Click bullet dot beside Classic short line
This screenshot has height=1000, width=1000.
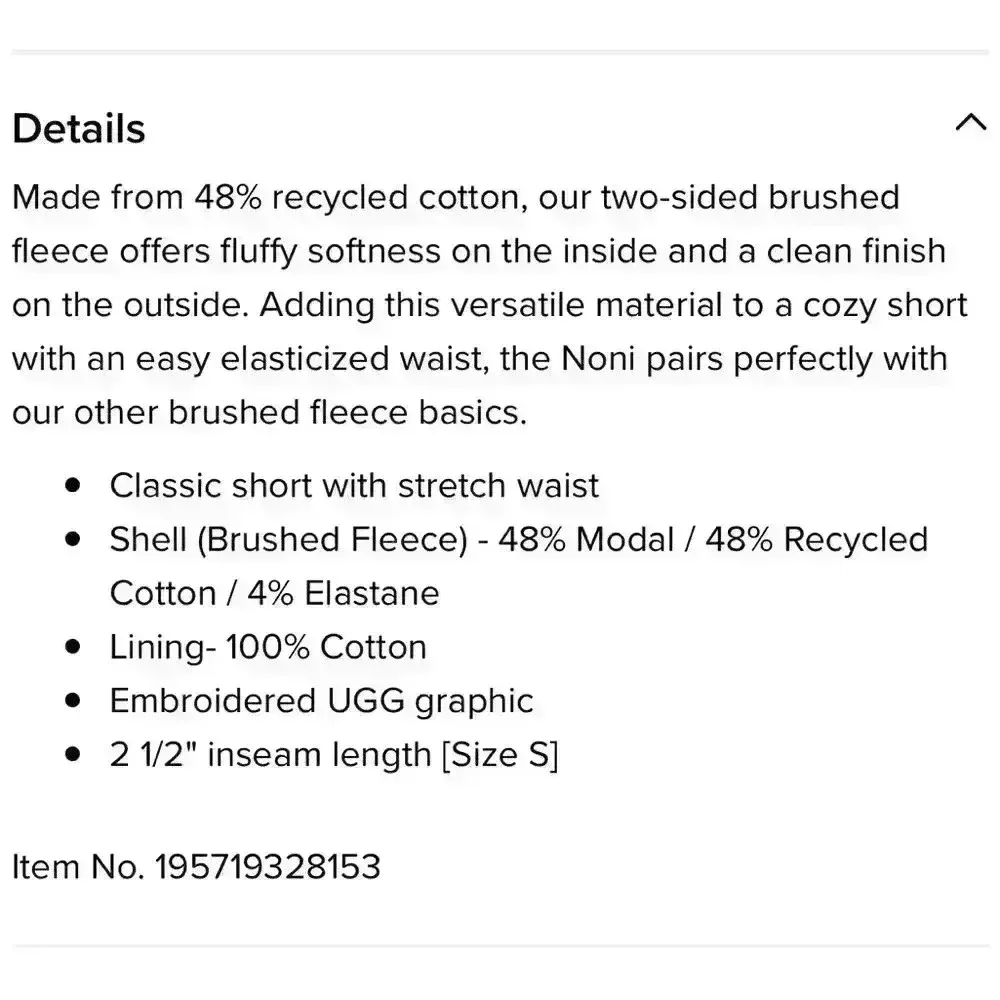(72, 485)
